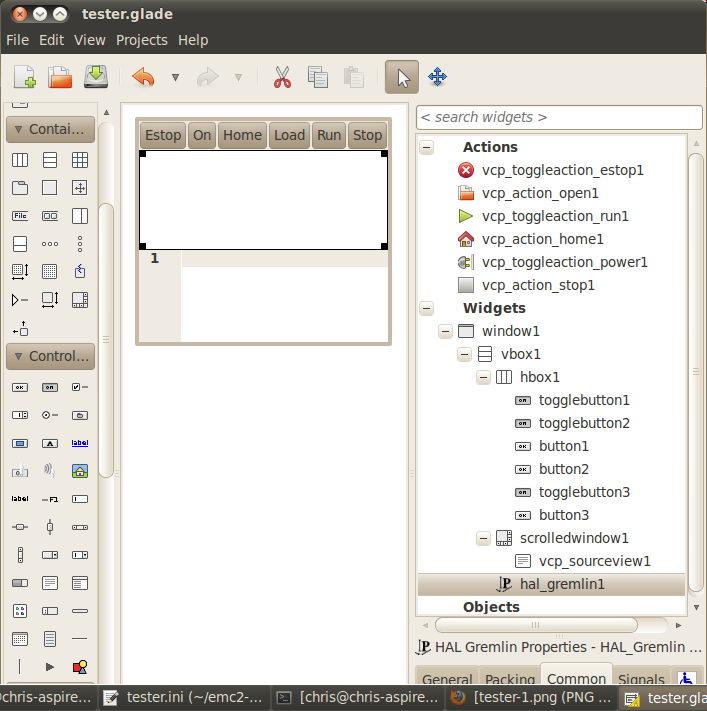Open the Projects menu
Viewport: 707px width, 711px height.
pyautogui.click(x=141, y=40)
